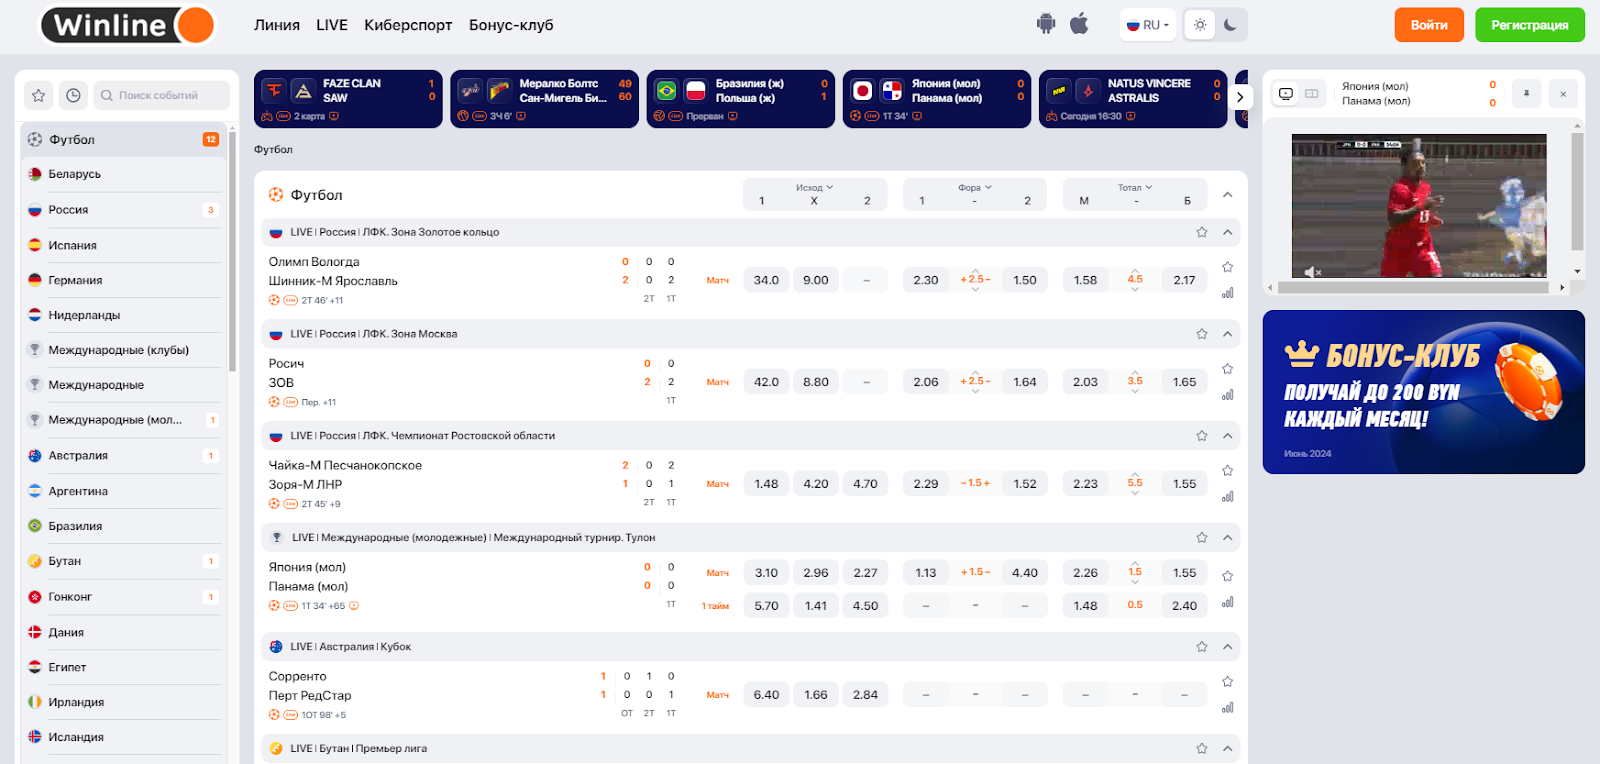The height and width of the screenshot is (764, 1600).
Task: Open the clock time filter icon
Action: point(73,95)
